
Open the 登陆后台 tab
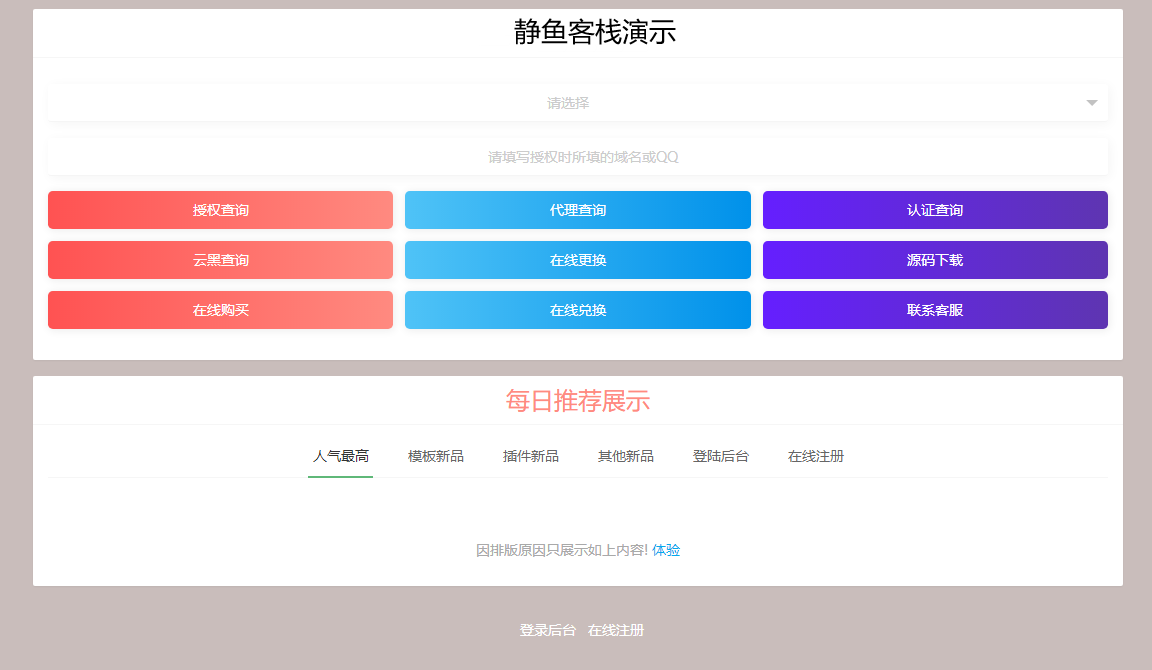pos(720,456)
